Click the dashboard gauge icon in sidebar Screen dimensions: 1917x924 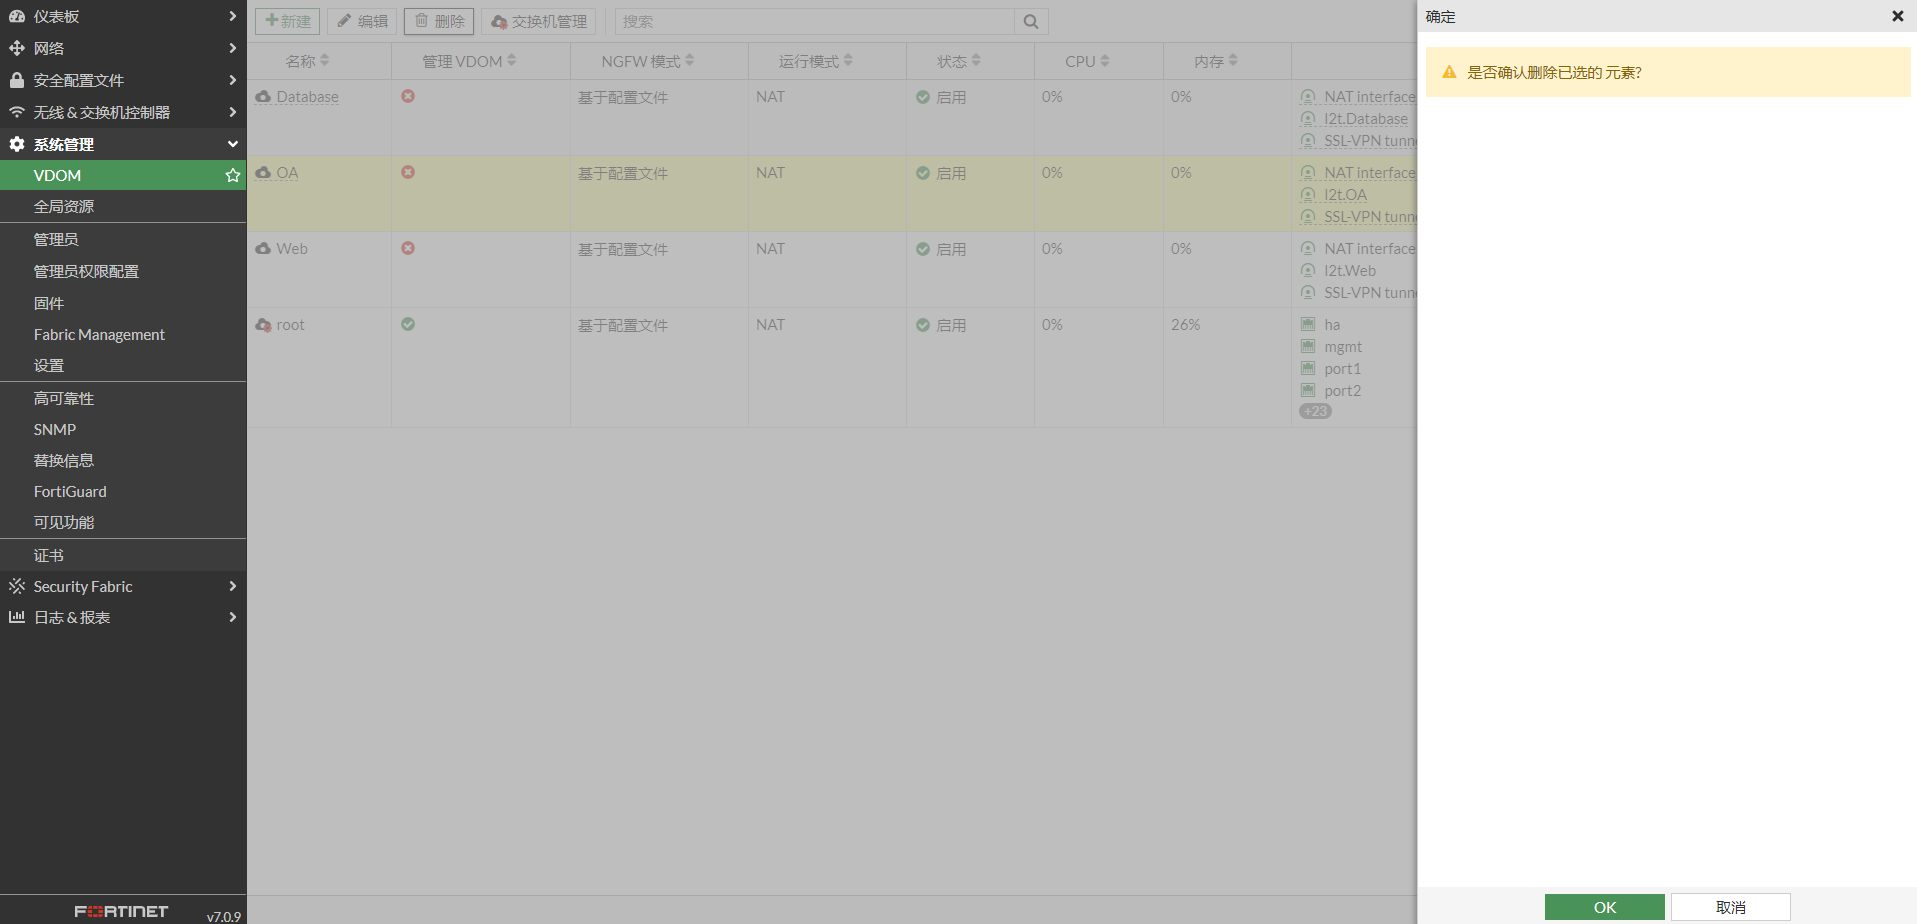tap(17, 16)
